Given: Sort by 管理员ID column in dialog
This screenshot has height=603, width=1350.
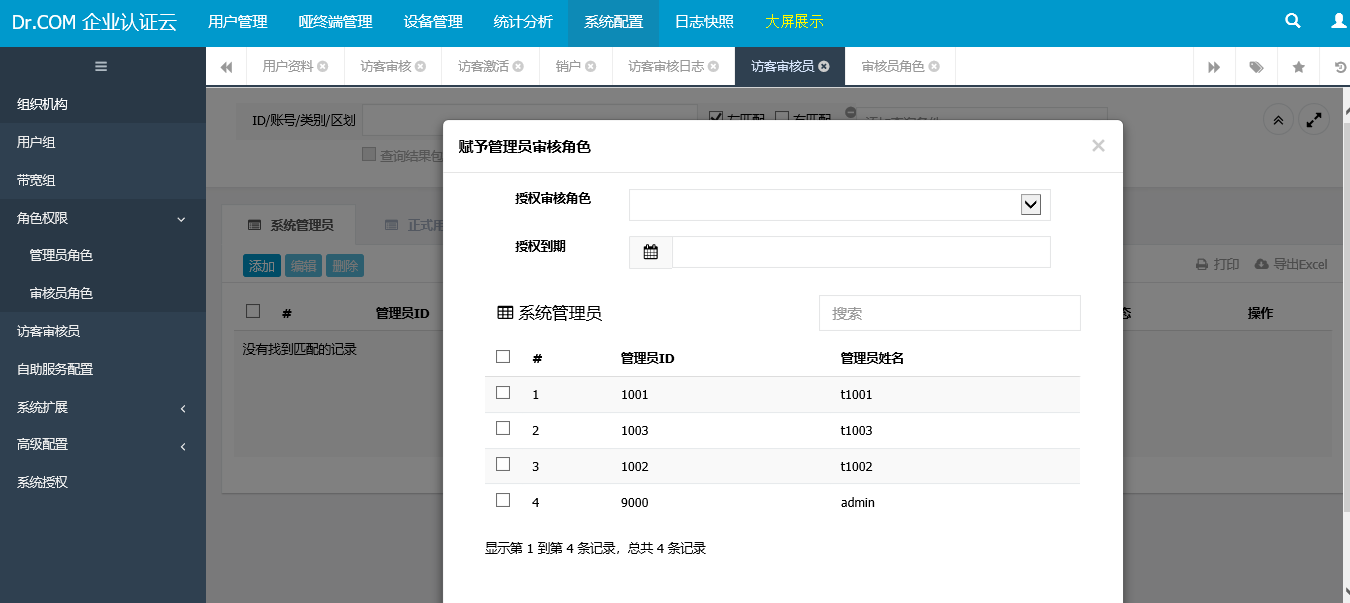Looking at the screenshot, I should click(648, 358).
